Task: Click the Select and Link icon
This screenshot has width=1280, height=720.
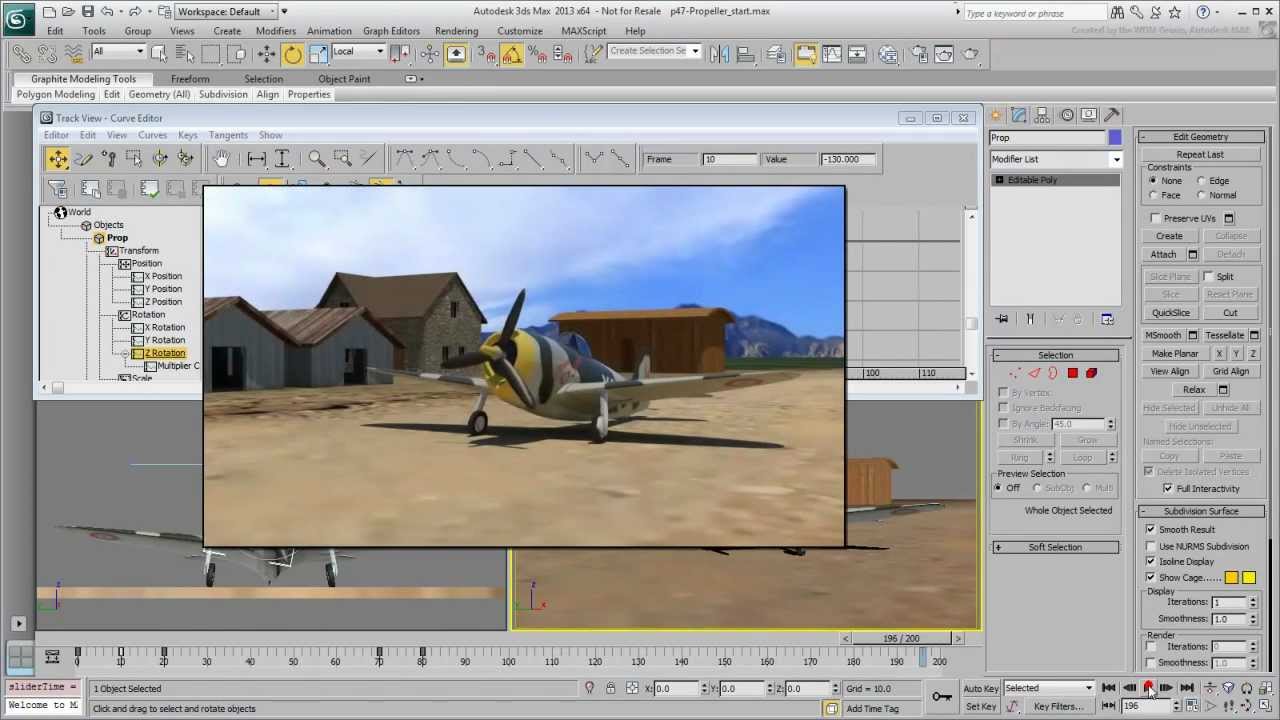Action: 21,54
